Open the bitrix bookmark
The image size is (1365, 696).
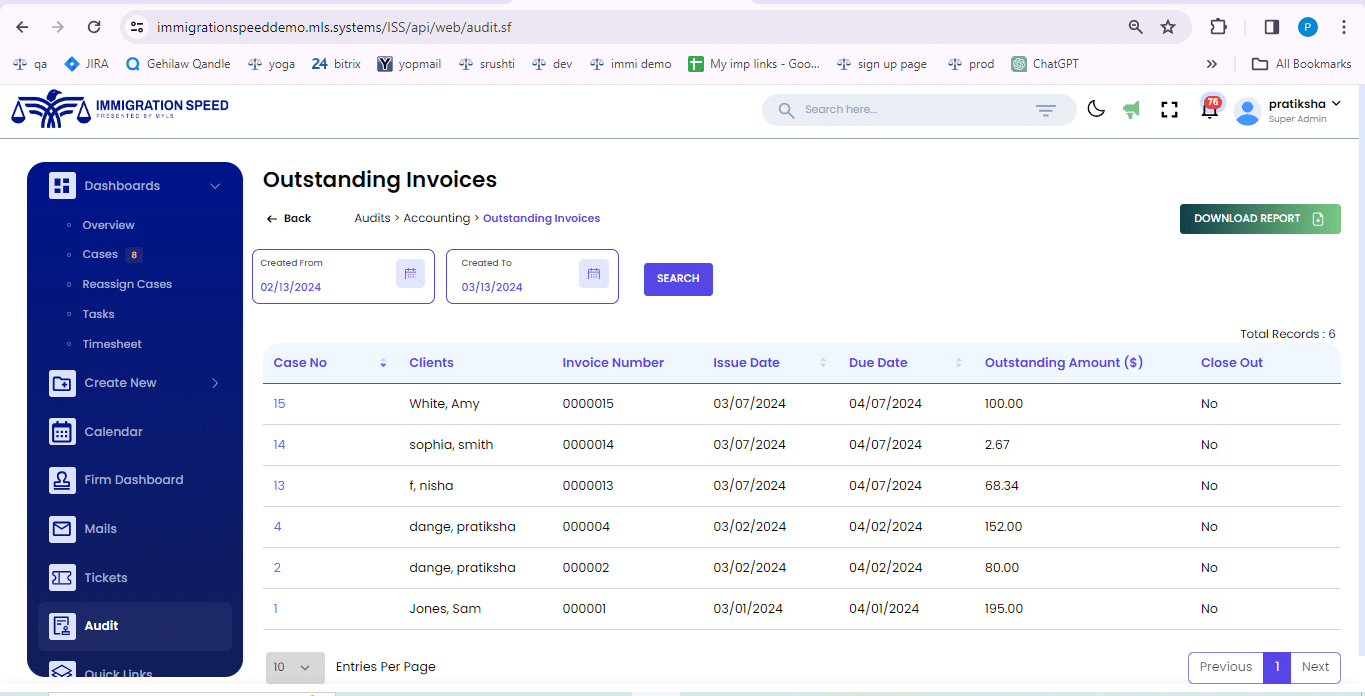pyautogui.click(x=336, y=64)
